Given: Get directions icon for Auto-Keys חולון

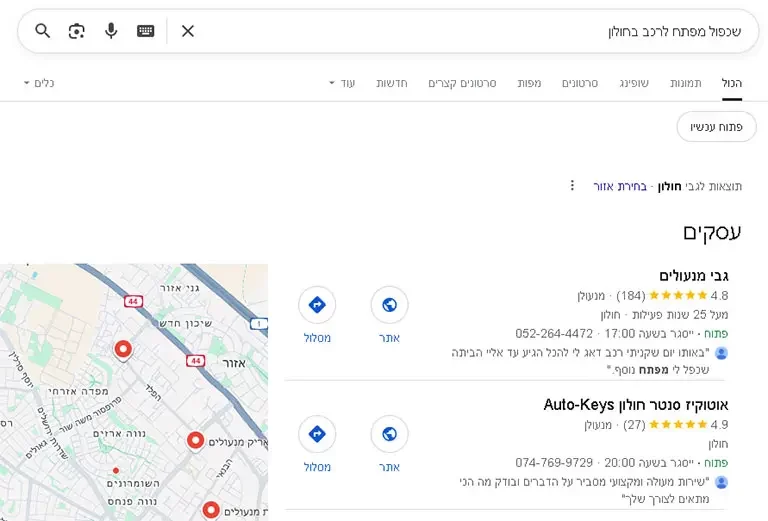Looking at the screenshot, I should 317,434.
